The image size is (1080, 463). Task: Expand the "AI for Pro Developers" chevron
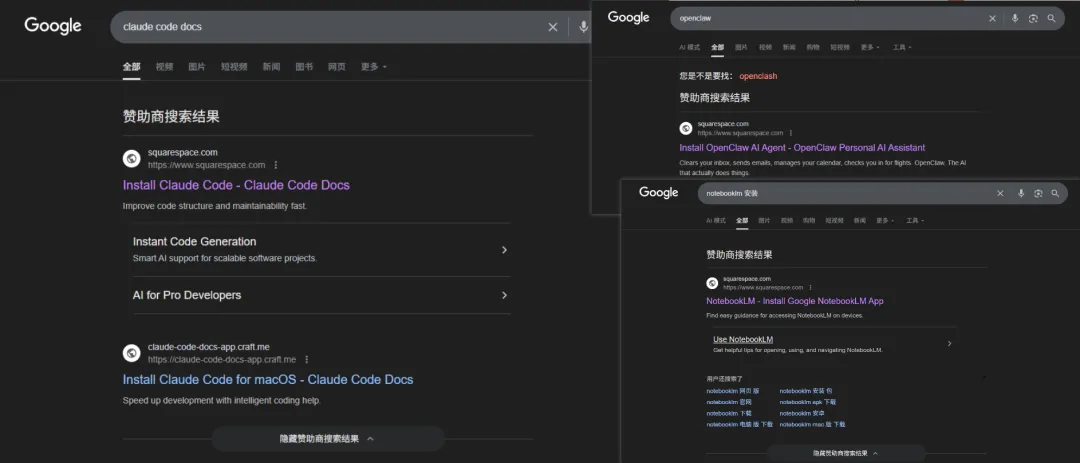504,295
